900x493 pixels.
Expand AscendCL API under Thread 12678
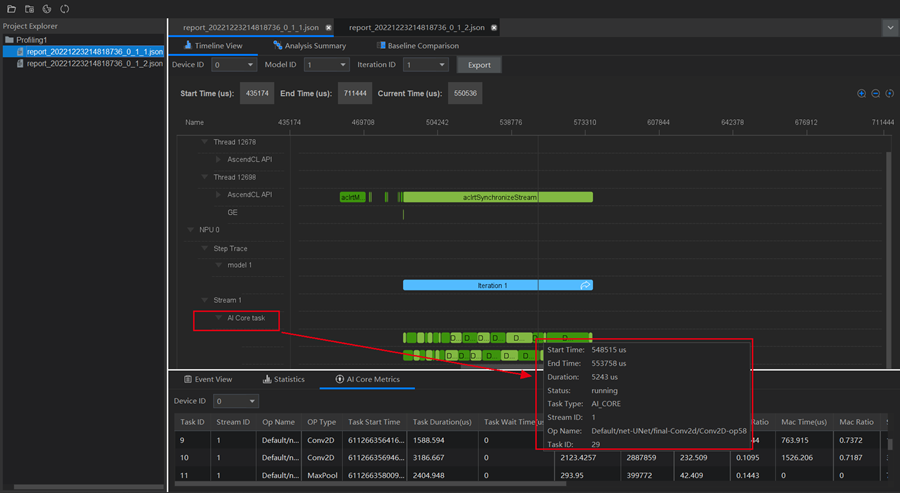219,159
